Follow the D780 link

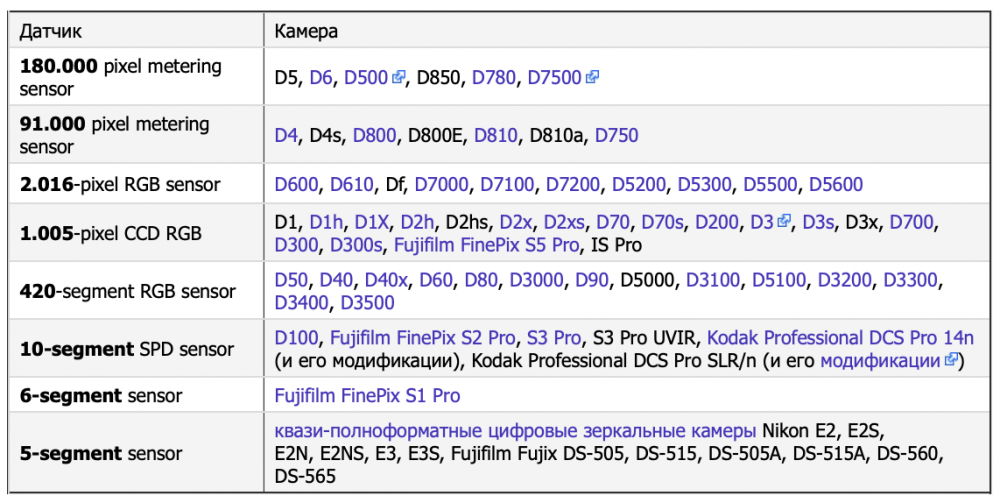pyautogui.click(x=494, y=78)
